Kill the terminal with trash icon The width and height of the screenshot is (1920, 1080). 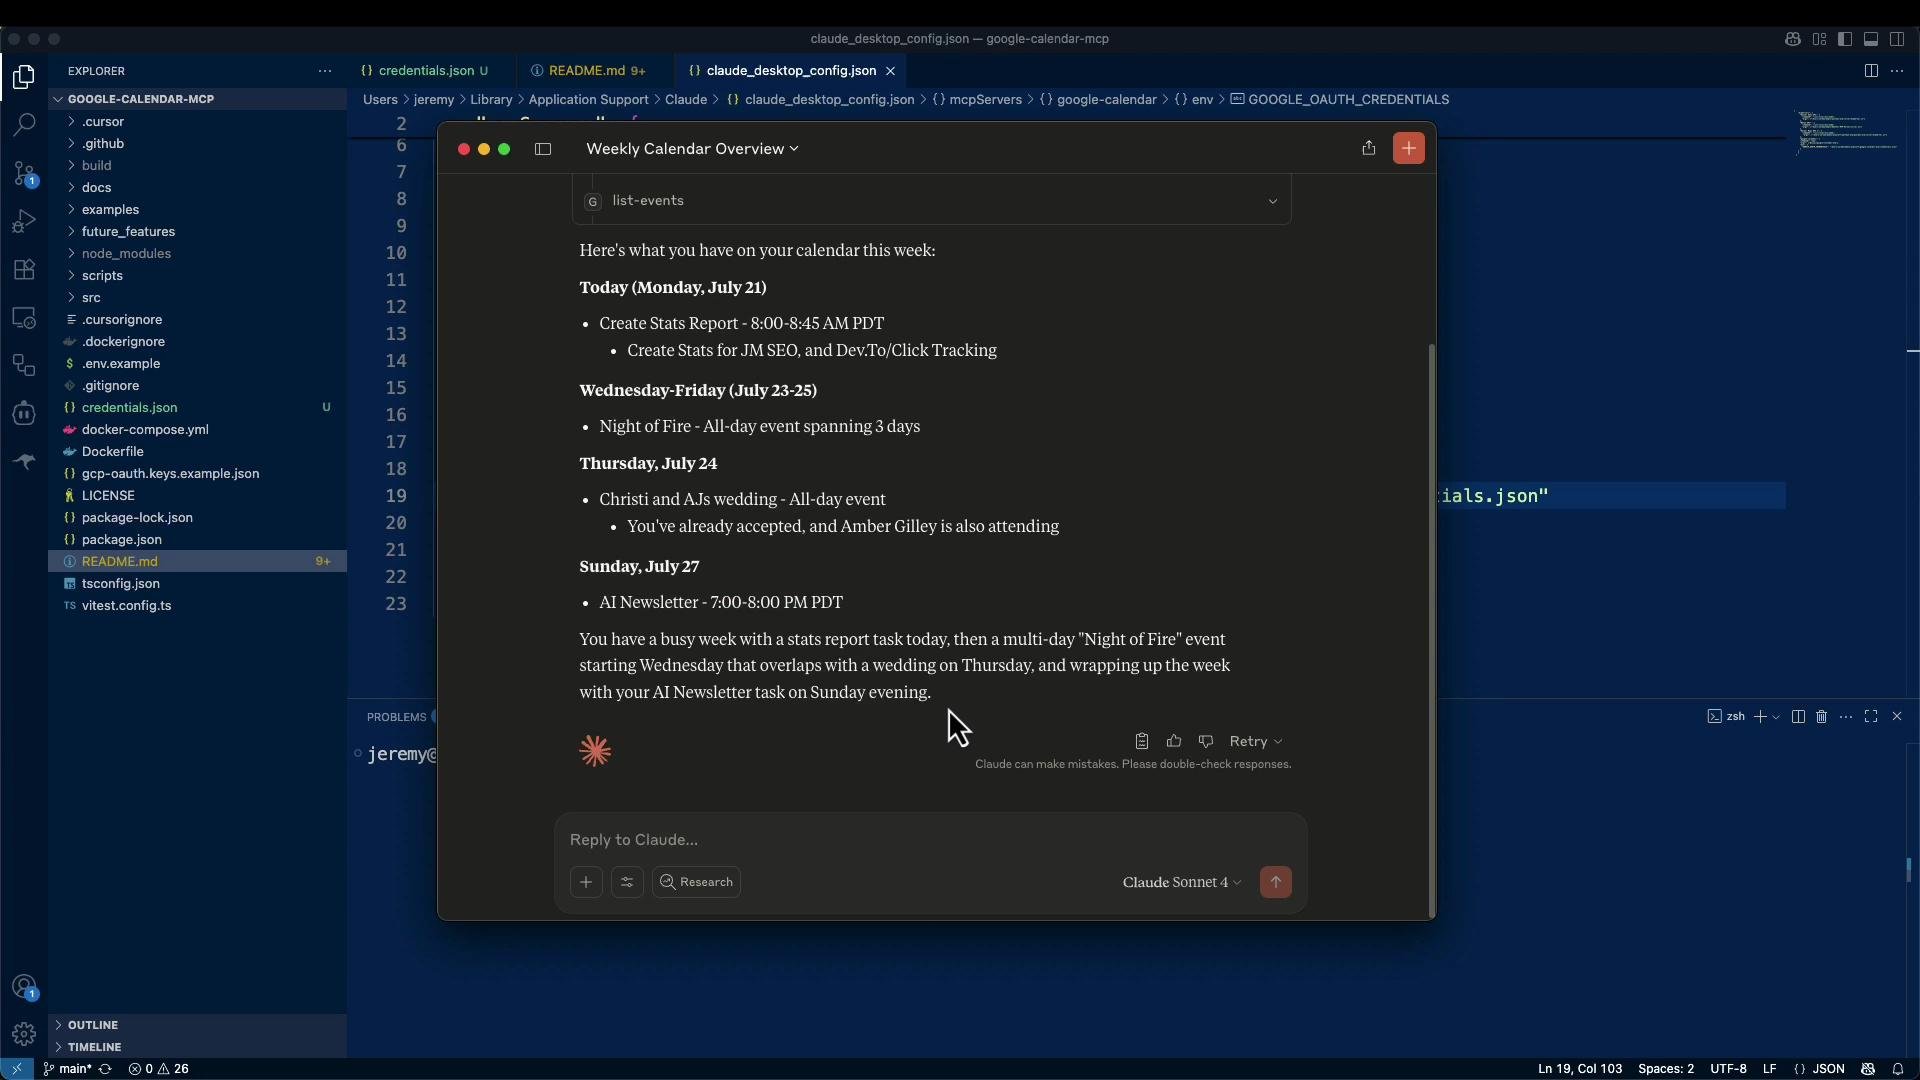[1822, 717]
